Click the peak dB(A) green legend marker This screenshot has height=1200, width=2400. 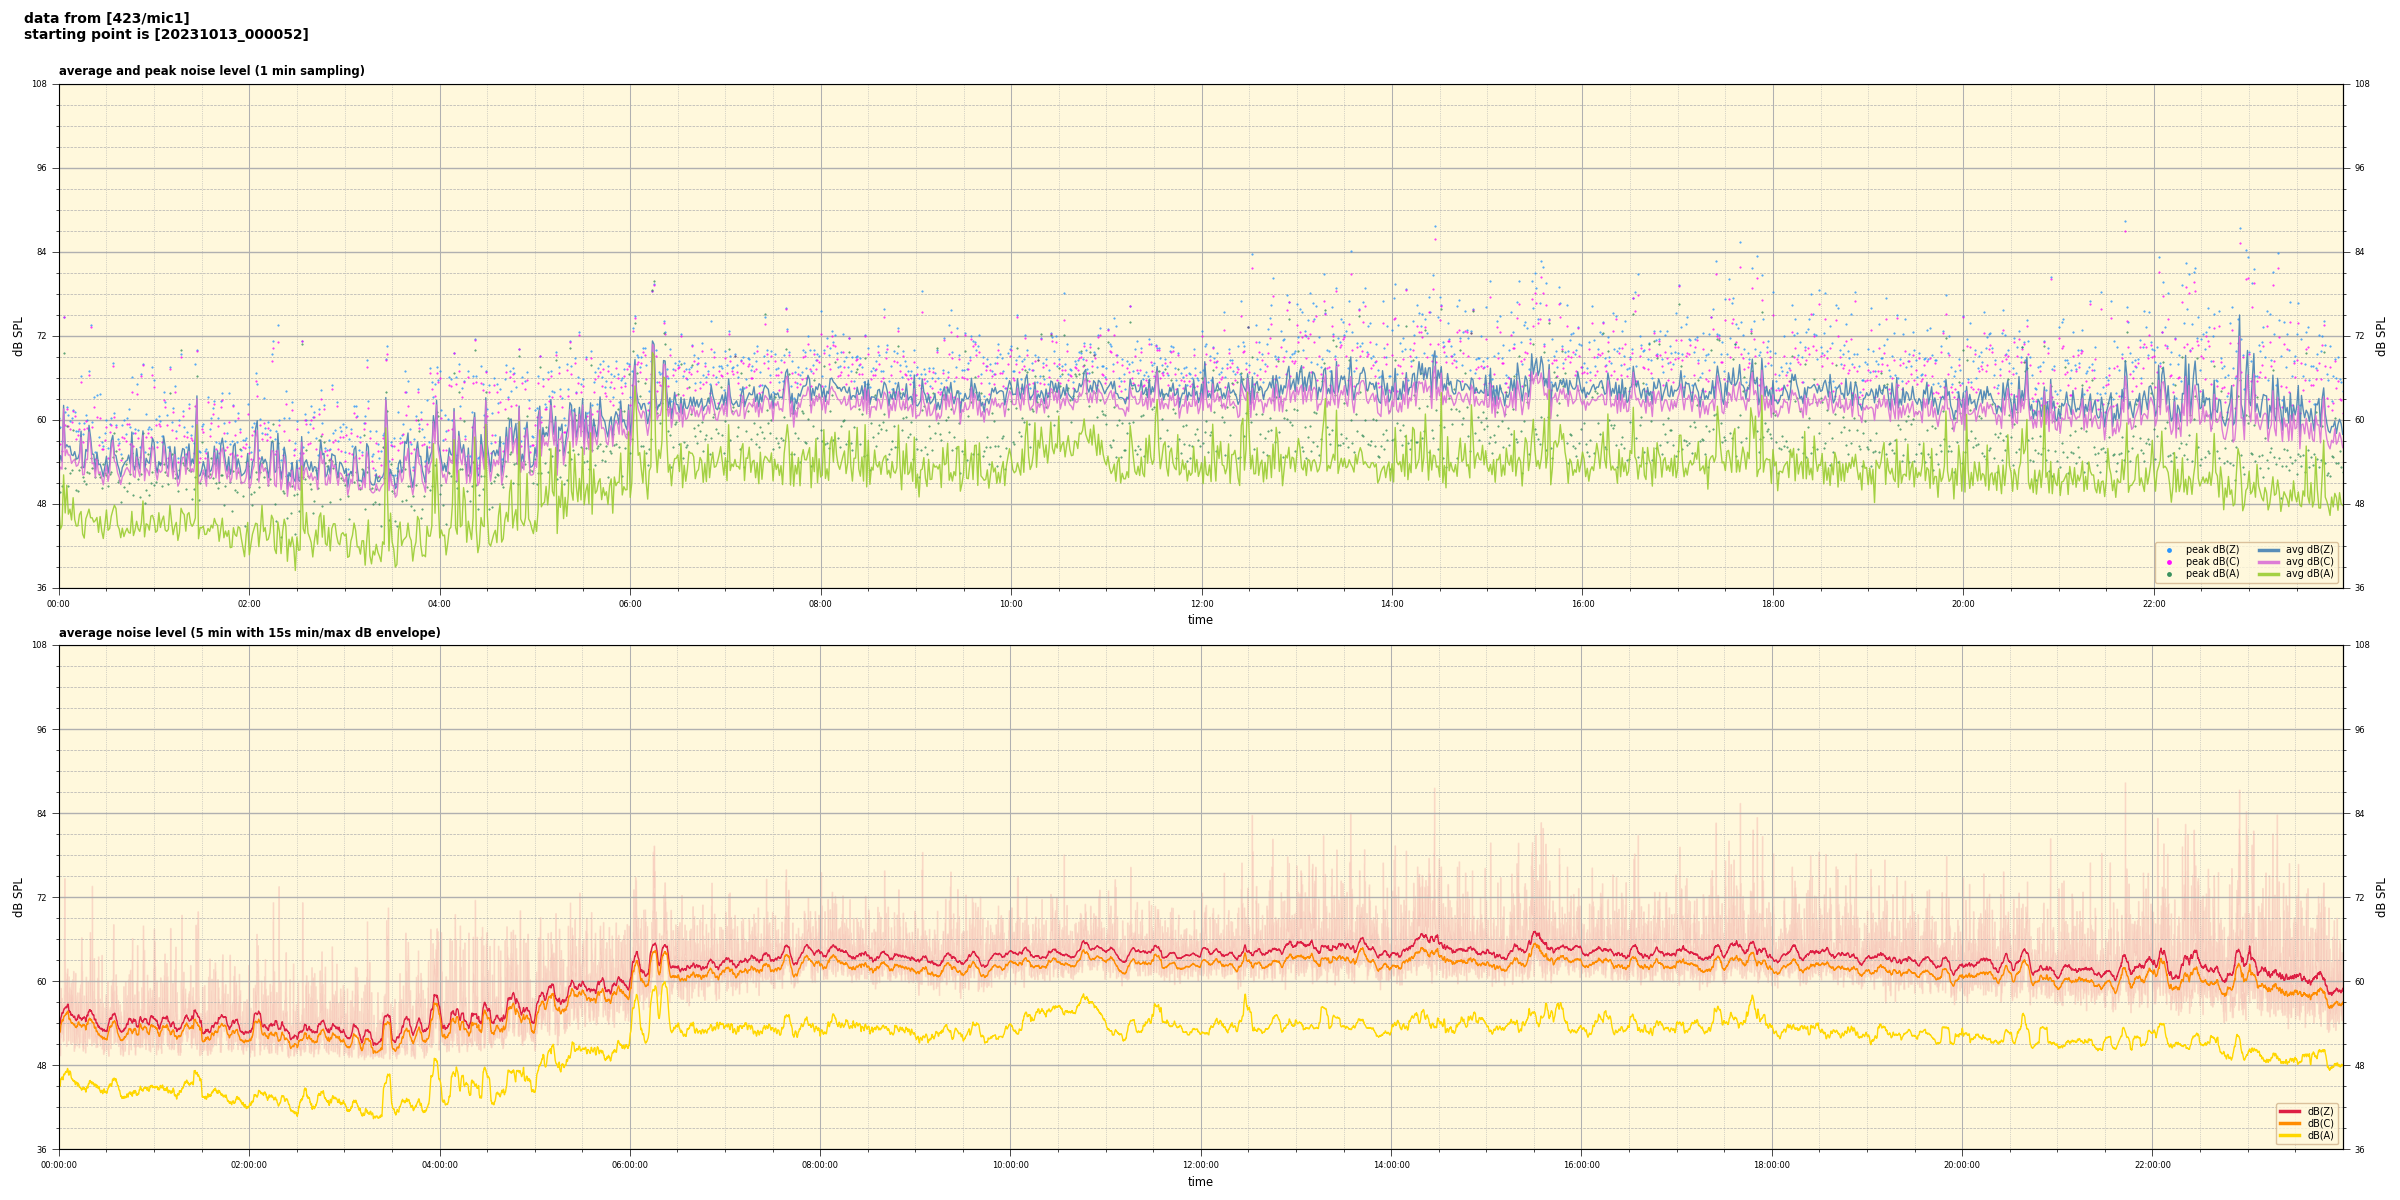click(x=2169, y=574)
